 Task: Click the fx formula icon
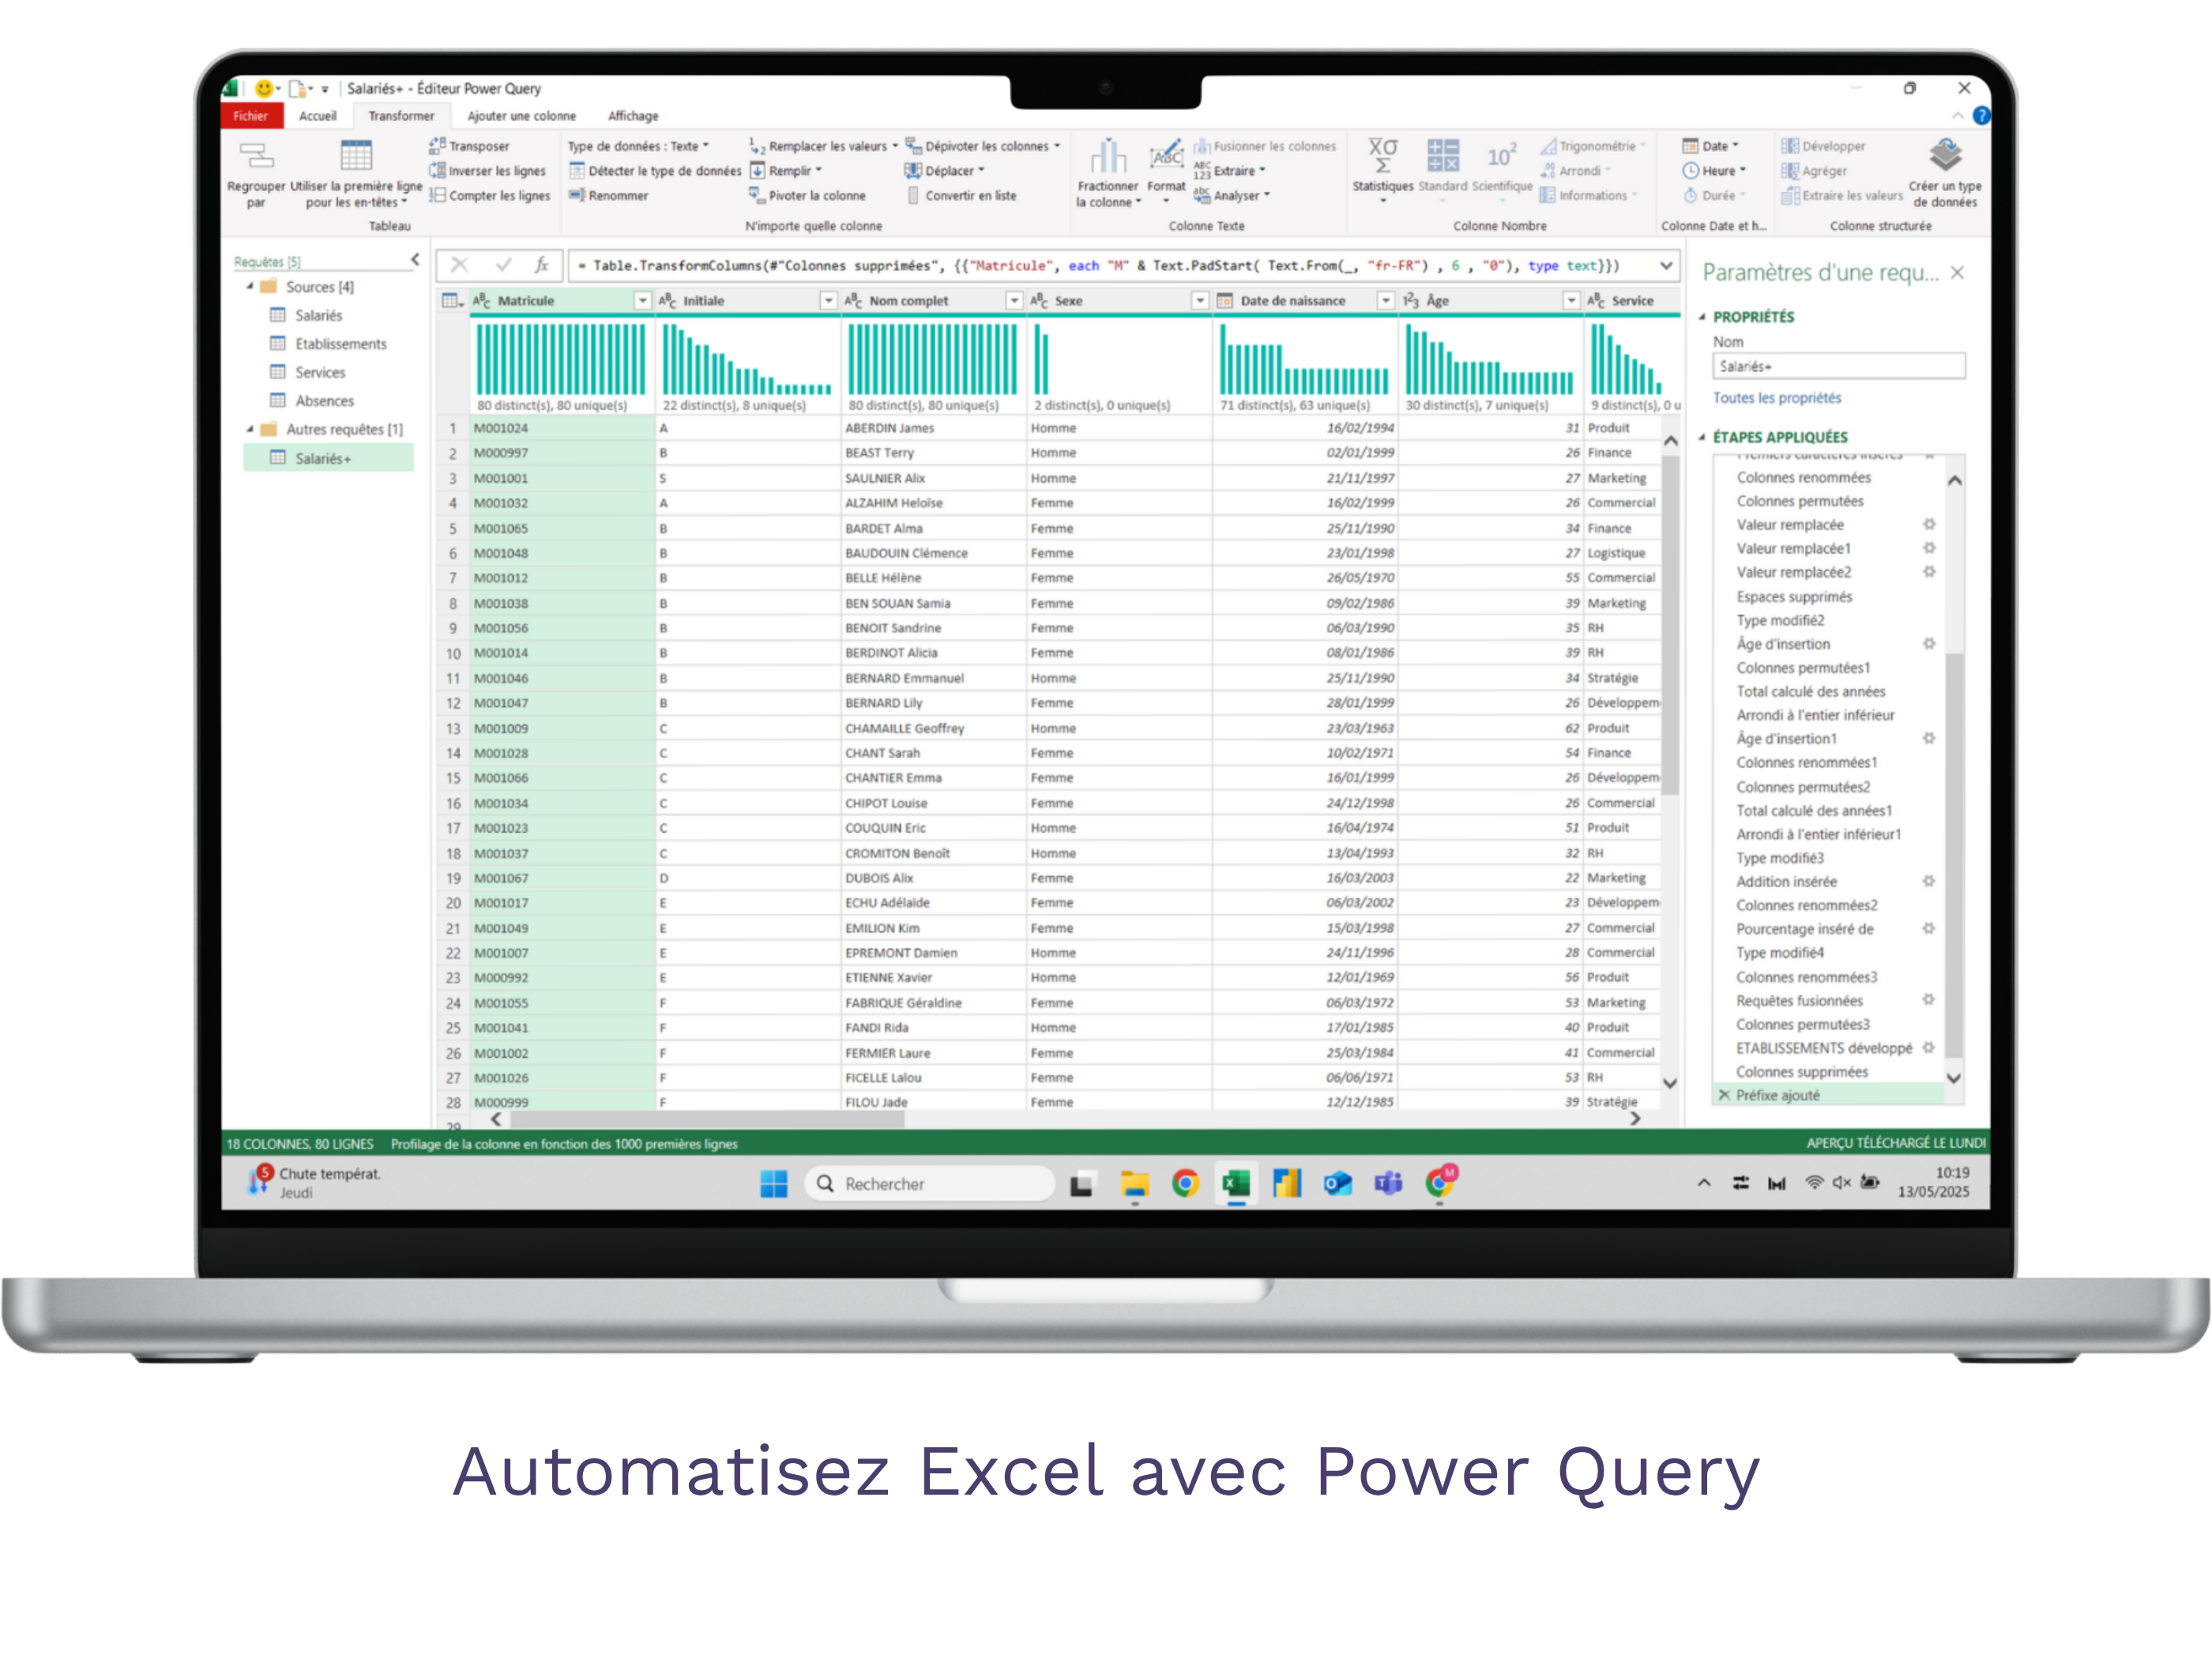point(542,265)
